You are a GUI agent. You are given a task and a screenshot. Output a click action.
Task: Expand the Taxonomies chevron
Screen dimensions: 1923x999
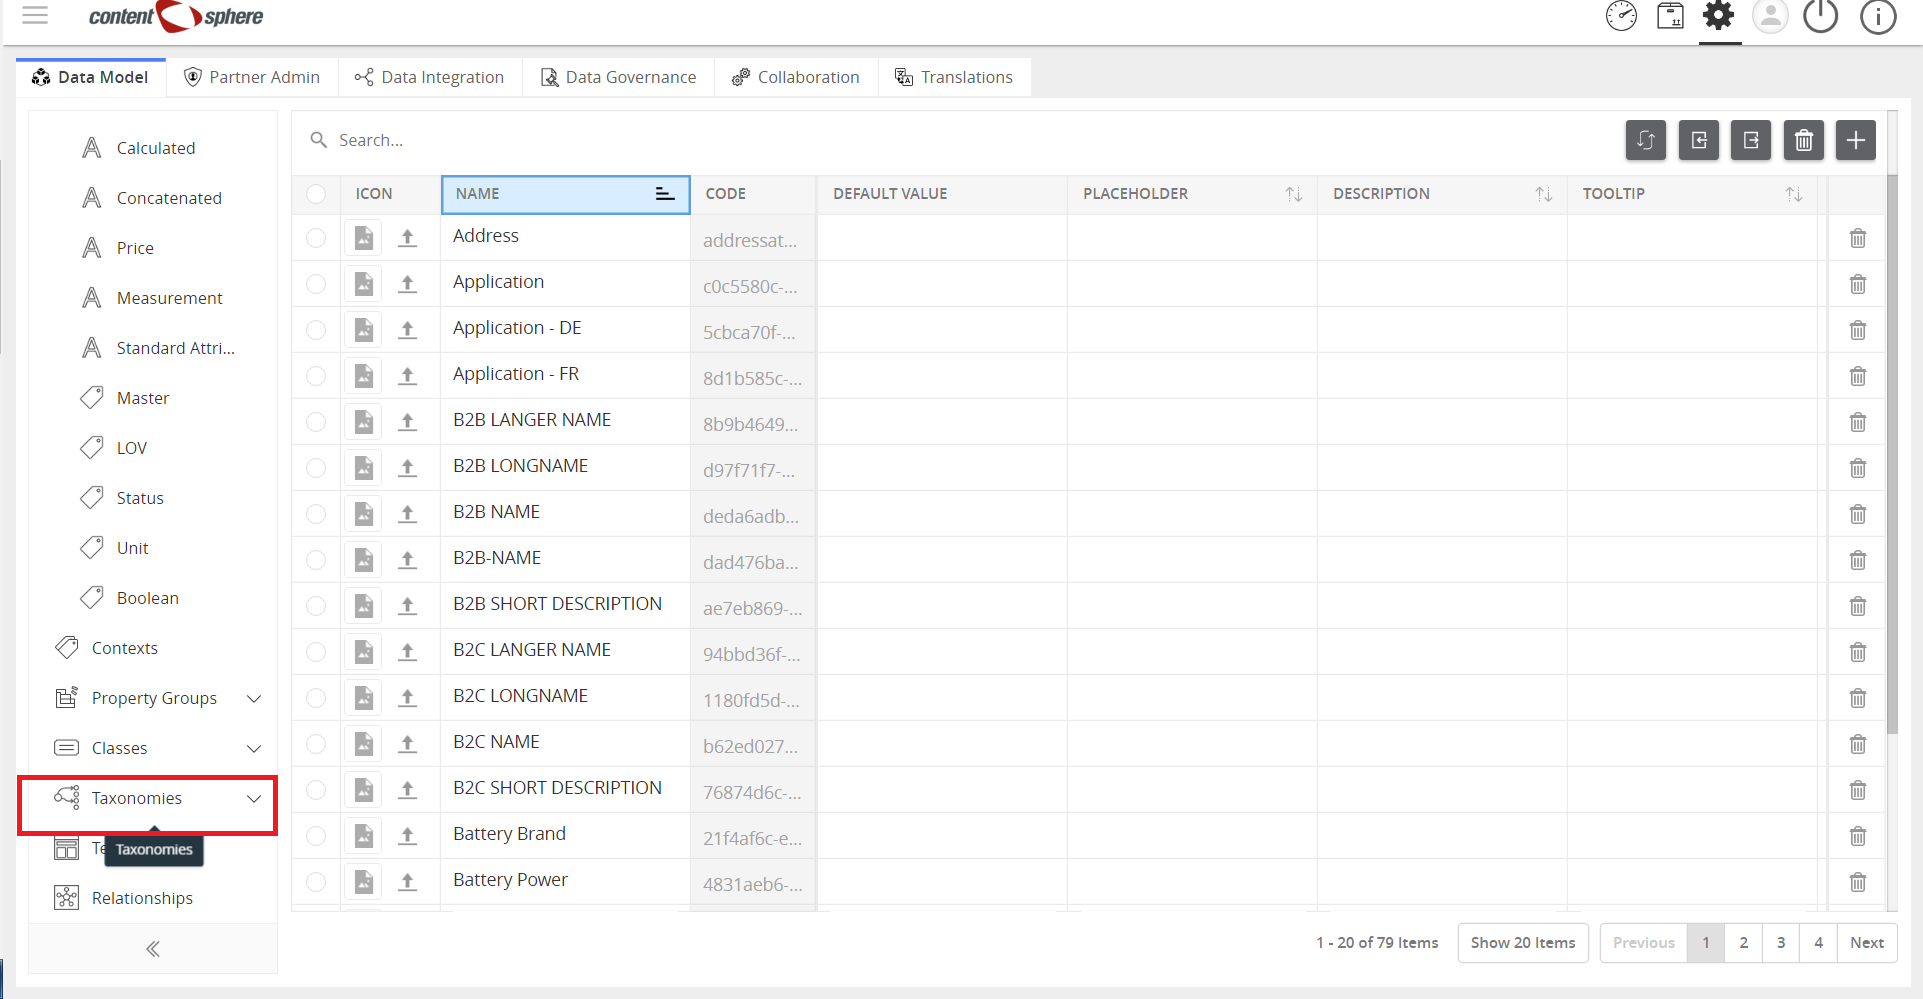(254, 799)
